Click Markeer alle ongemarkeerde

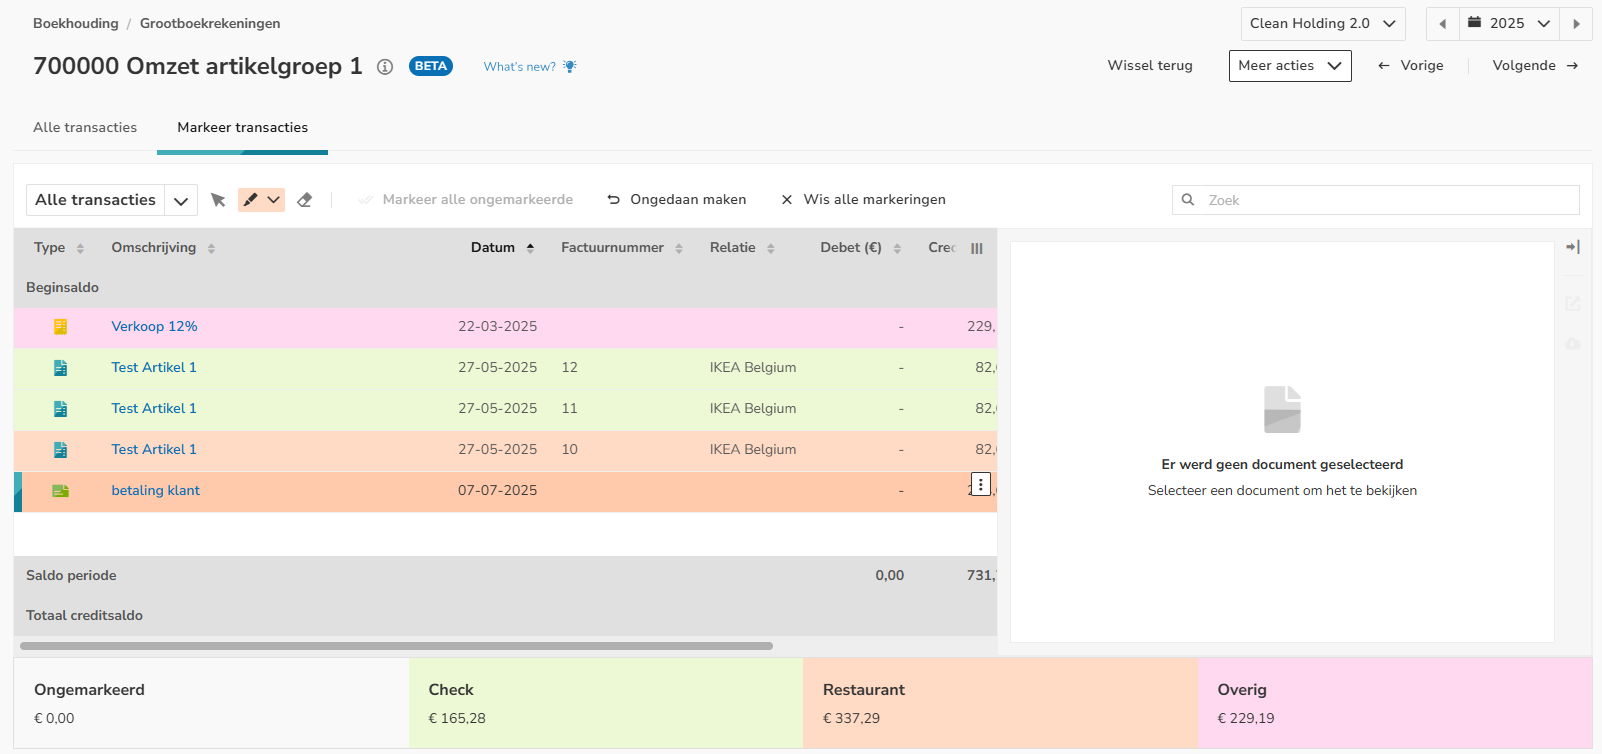point(465,200)
